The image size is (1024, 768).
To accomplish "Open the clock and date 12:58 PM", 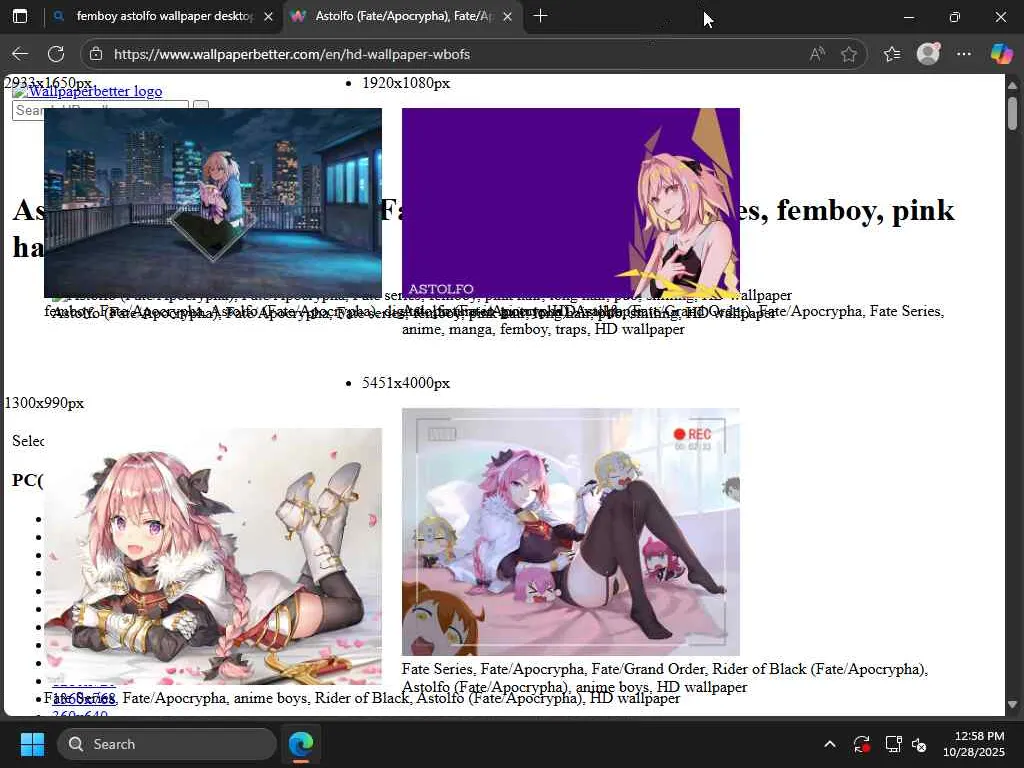I will (x=974, y=744).
